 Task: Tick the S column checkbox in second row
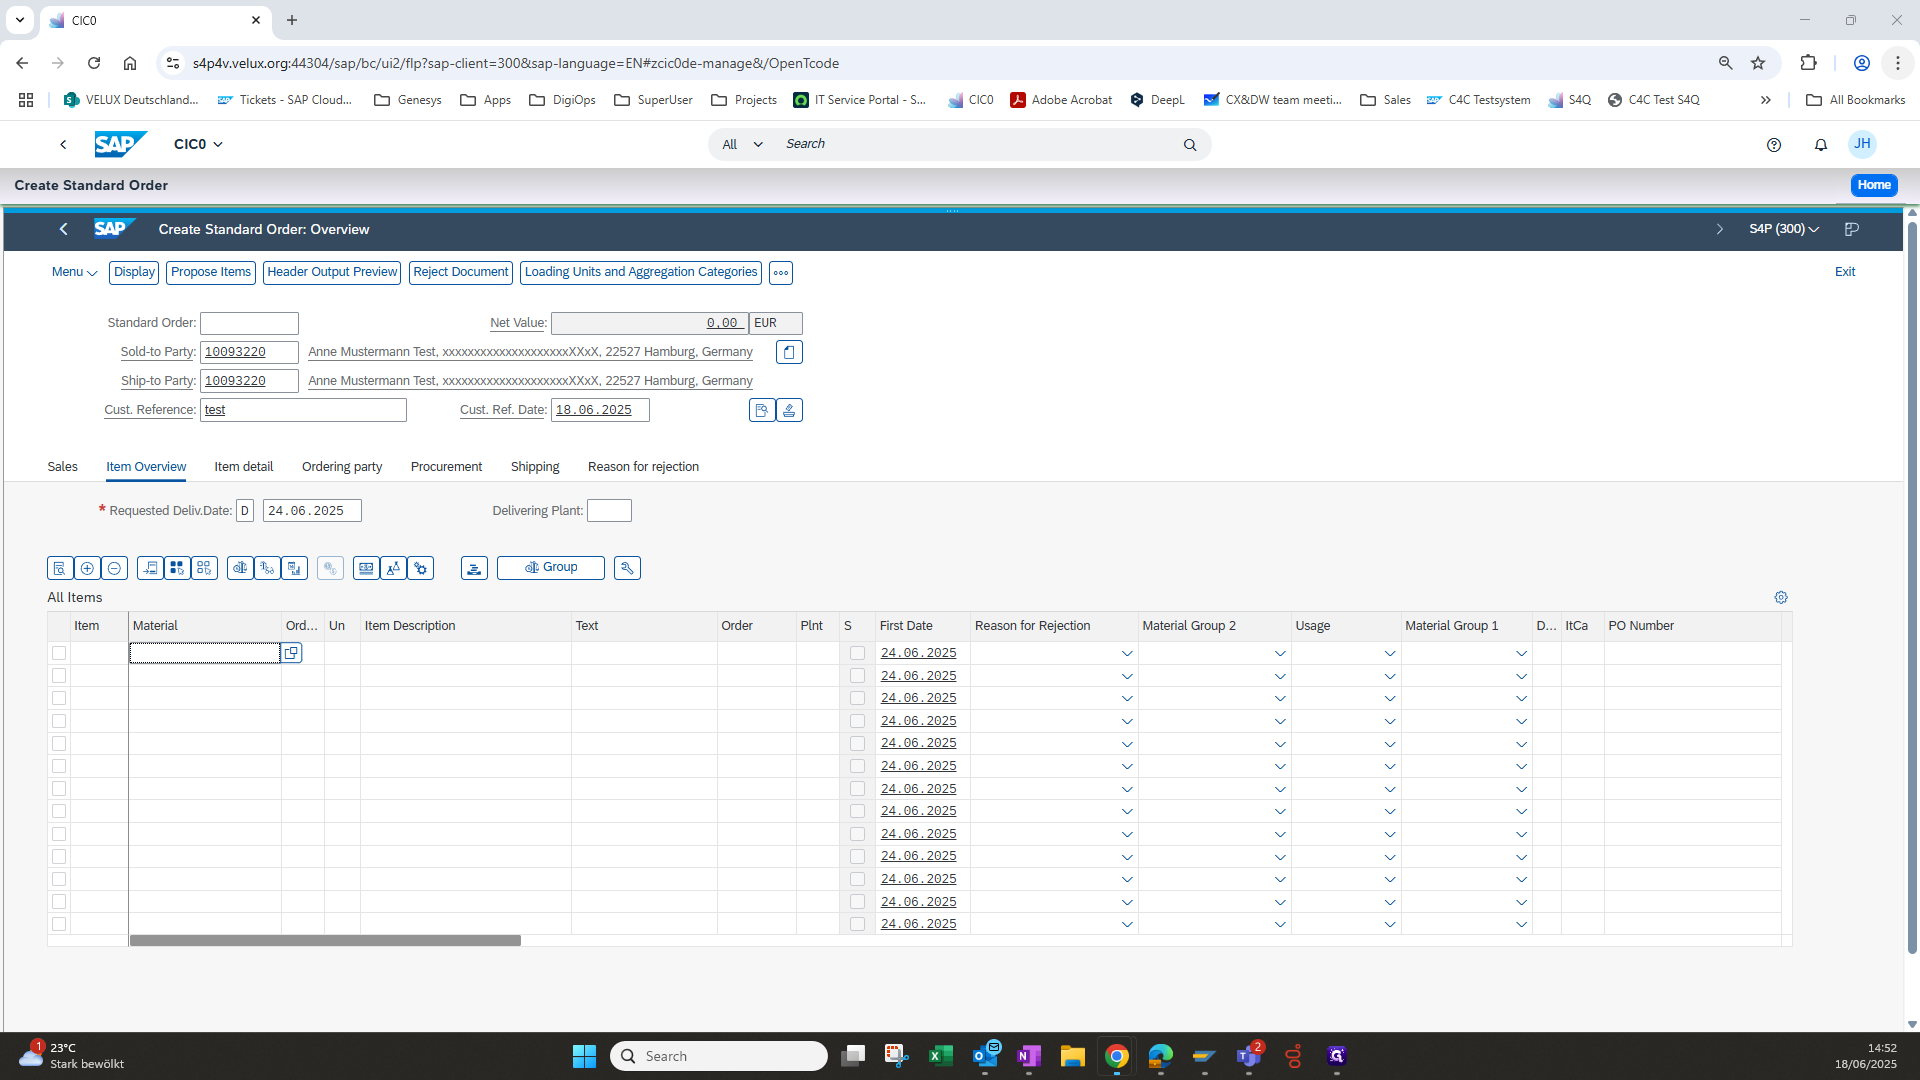pos(857,676)
